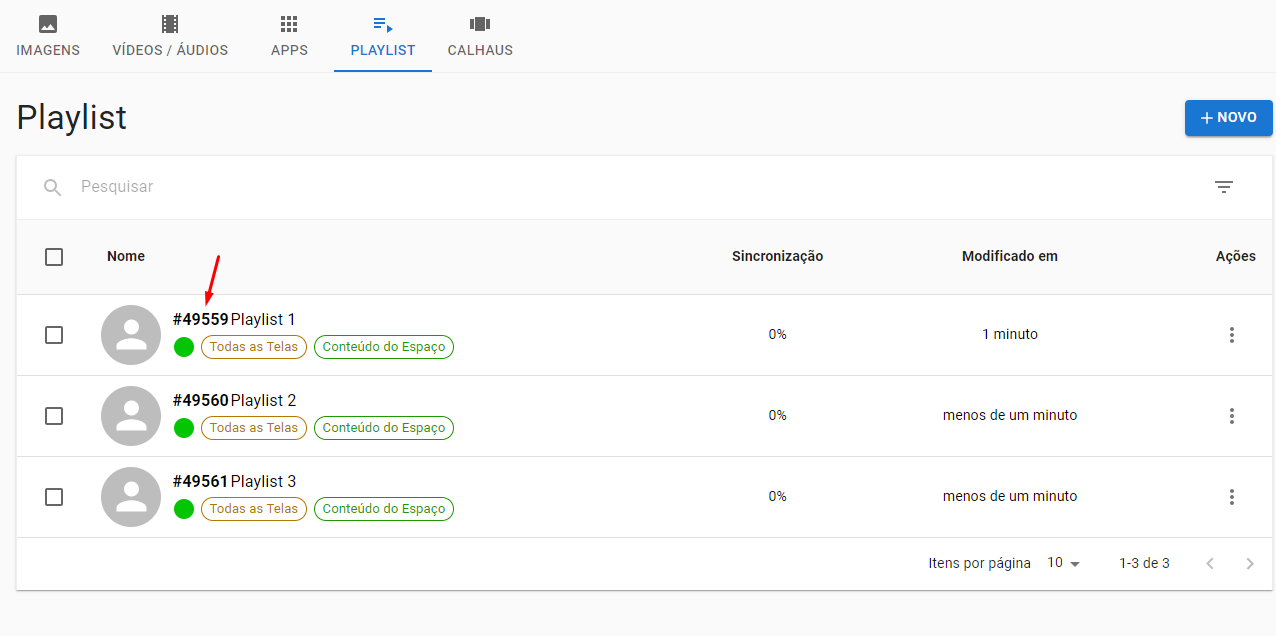Viewport: 1276px width, 636px height.
Task: Open the items per page dropdown
Action: pos(1064,563)
